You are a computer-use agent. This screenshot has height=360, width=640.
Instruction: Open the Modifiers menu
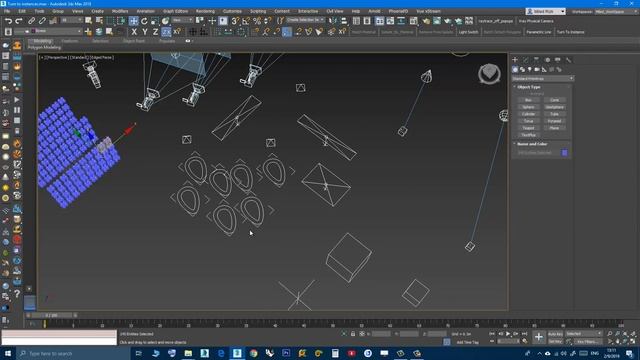[120, 11]
